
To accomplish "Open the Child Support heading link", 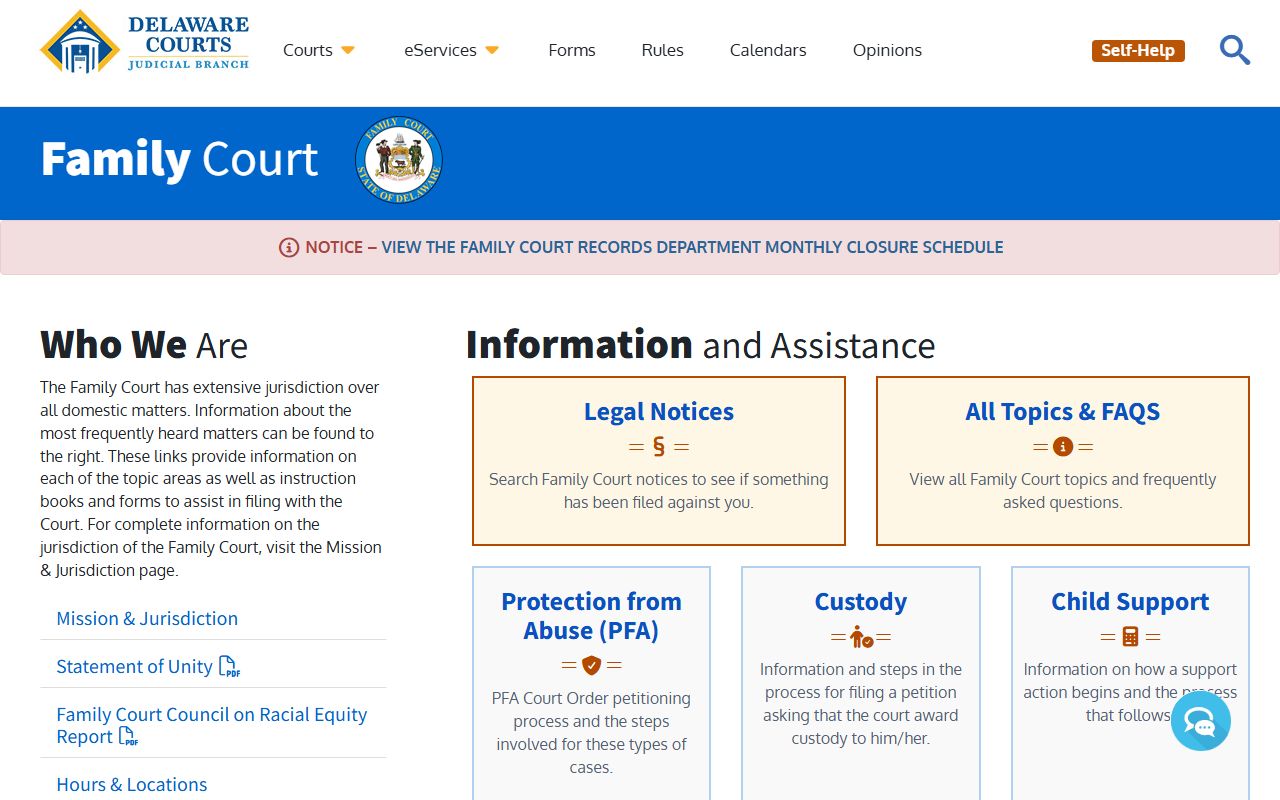I will 1130,601.
